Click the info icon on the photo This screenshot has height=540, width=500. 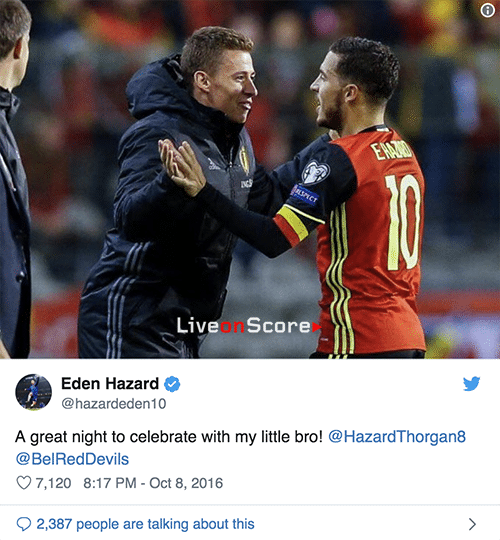(488, 10)
